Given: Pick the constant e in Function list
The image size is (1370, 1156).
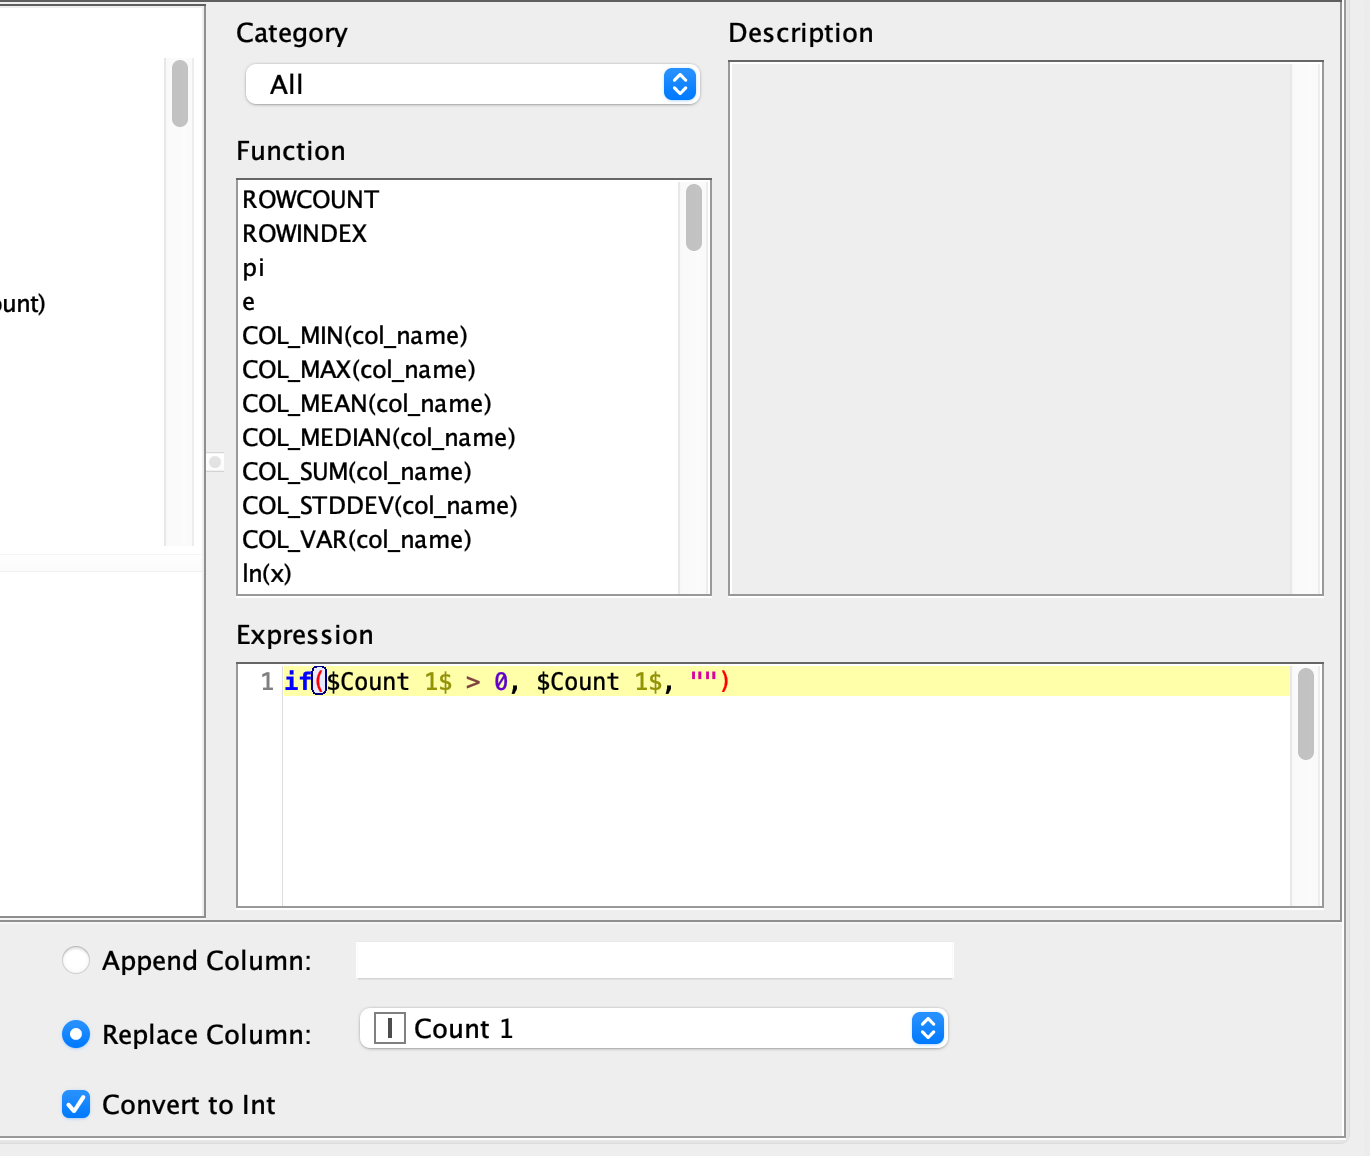Looking at the screenshot, I should click(x=249, y=302).
